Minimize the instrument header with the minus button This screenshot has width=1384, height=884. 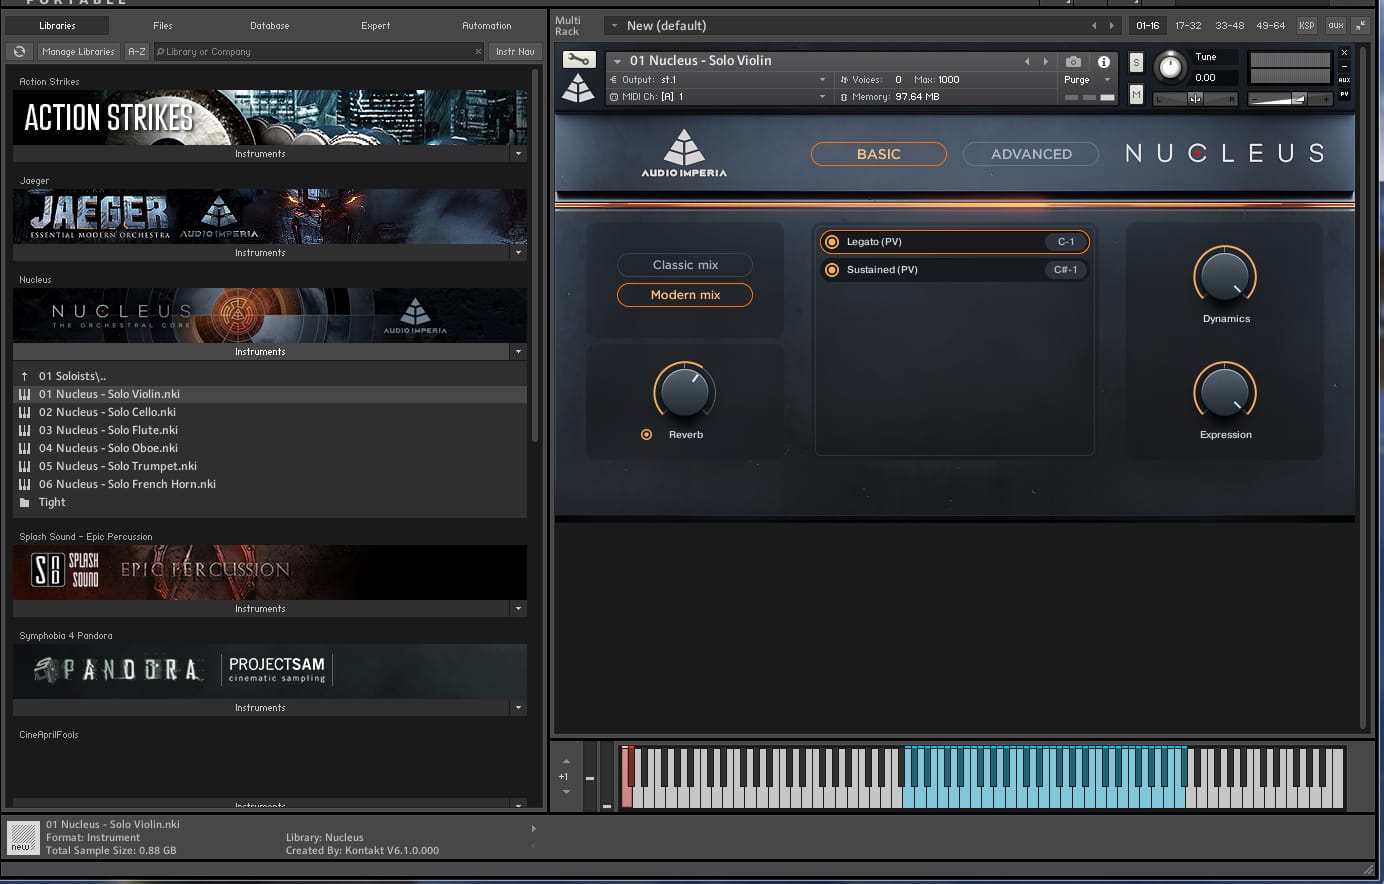coord(1344,66)
